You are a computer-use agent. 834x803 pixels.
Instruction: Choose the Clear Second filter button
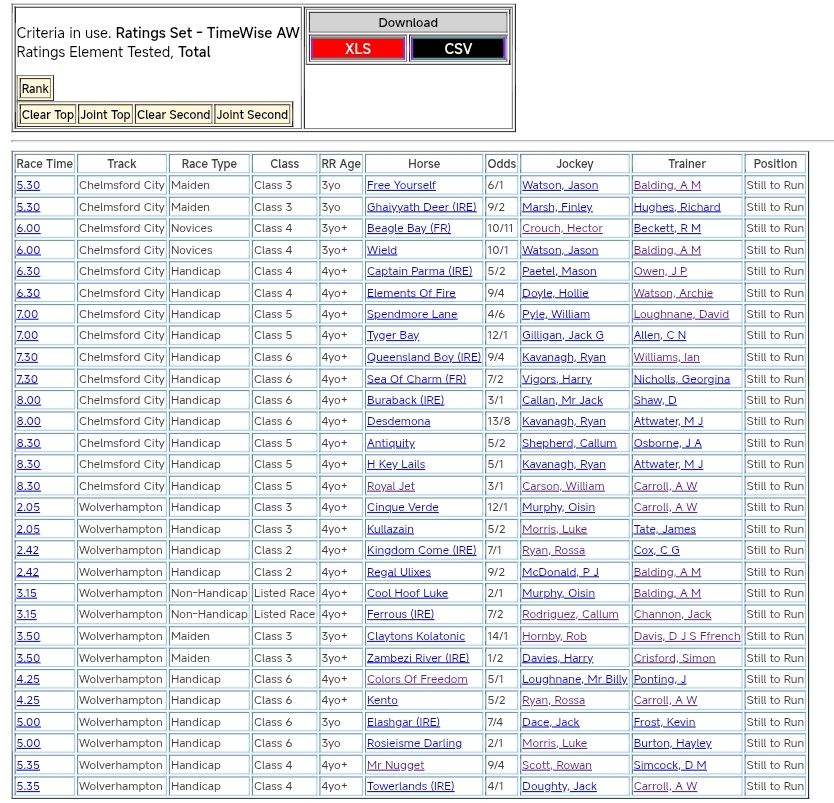pos(173,115)
